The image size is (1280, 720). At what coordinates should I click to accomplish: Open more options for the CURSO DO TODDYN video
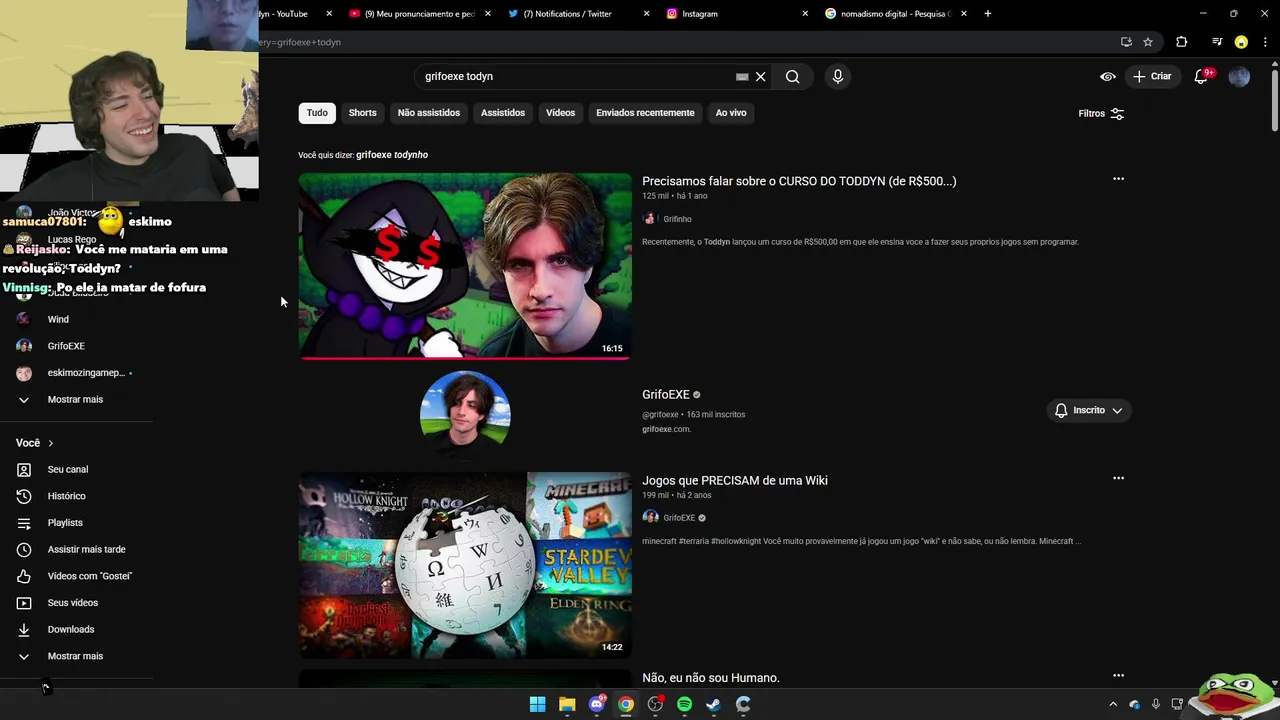[1118, 179]
